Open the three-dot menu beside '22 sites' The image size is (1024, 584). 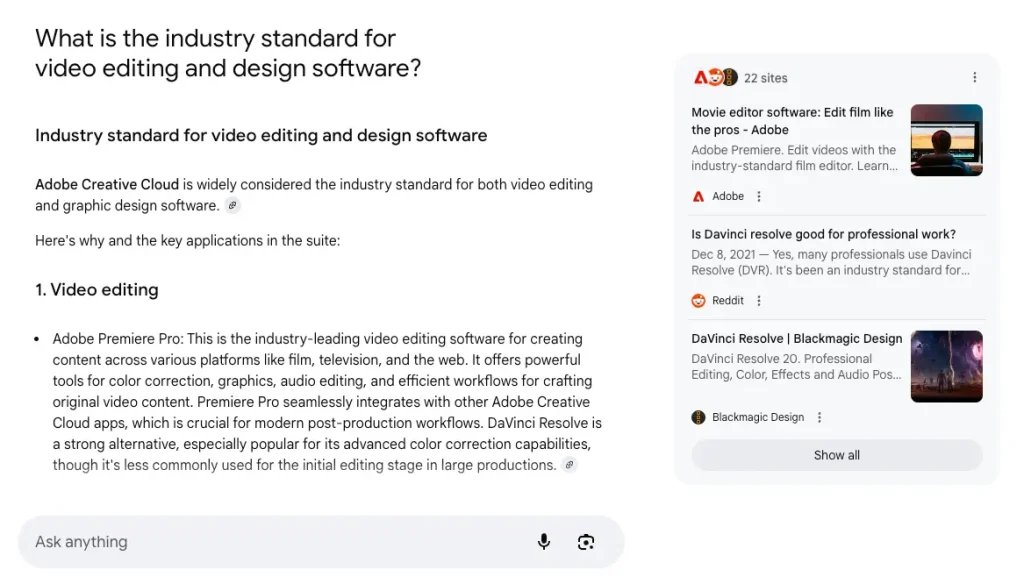point(974,78)
